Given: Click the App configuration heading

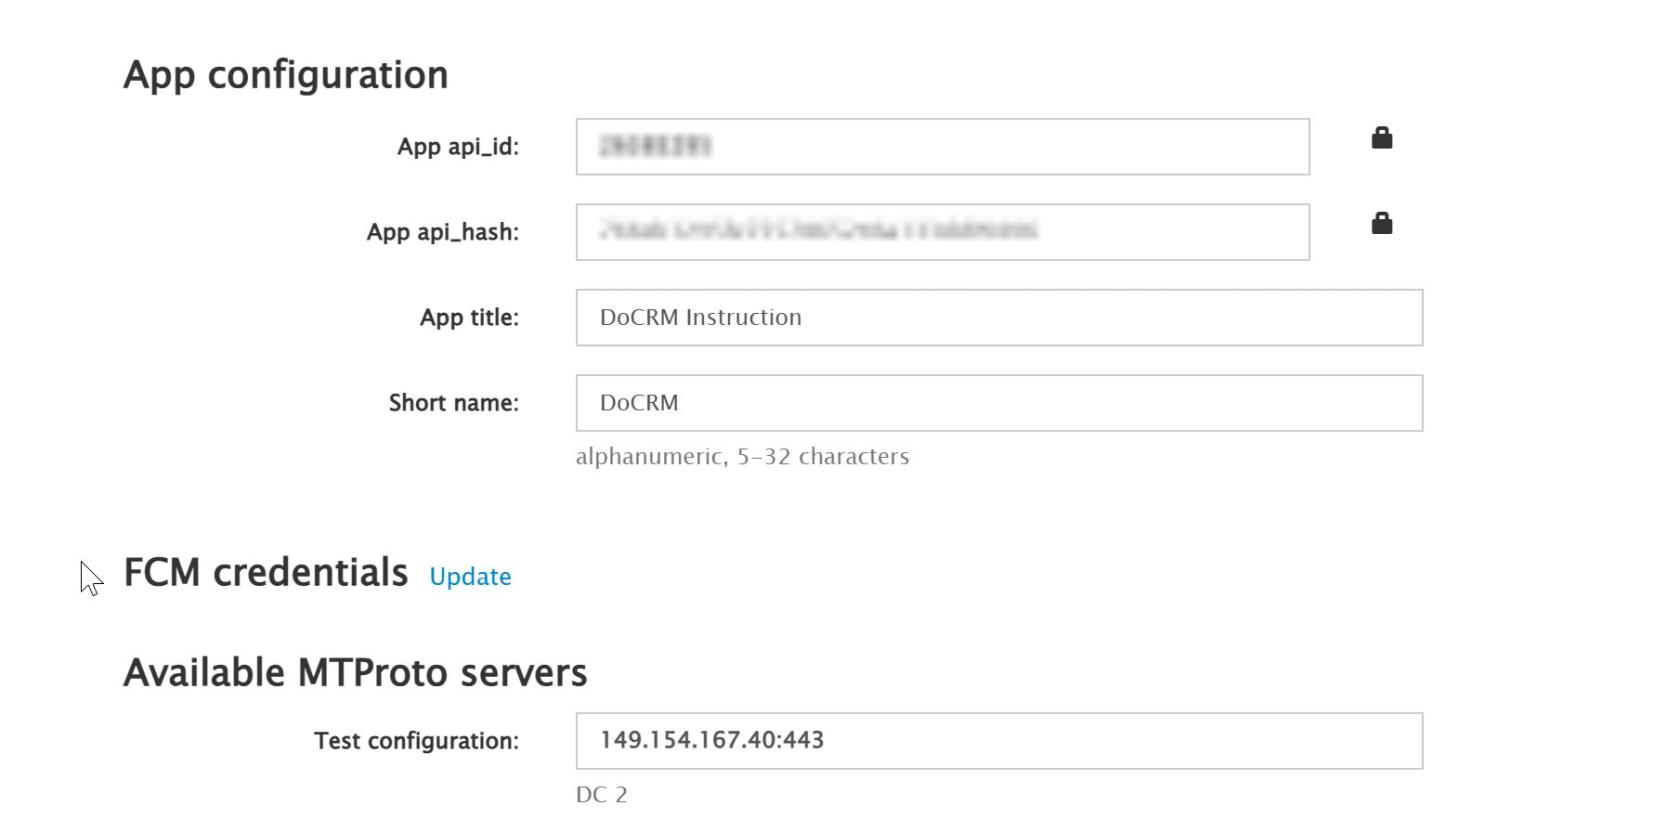Looking at the screenshot, I should tap(285, 75).
